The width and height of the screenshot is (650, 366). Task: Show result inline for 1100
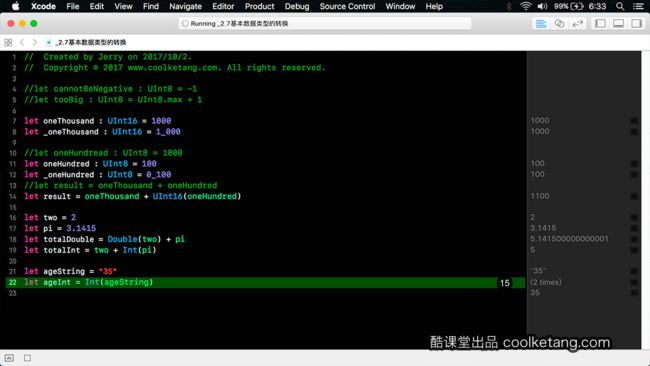[634, 196]
